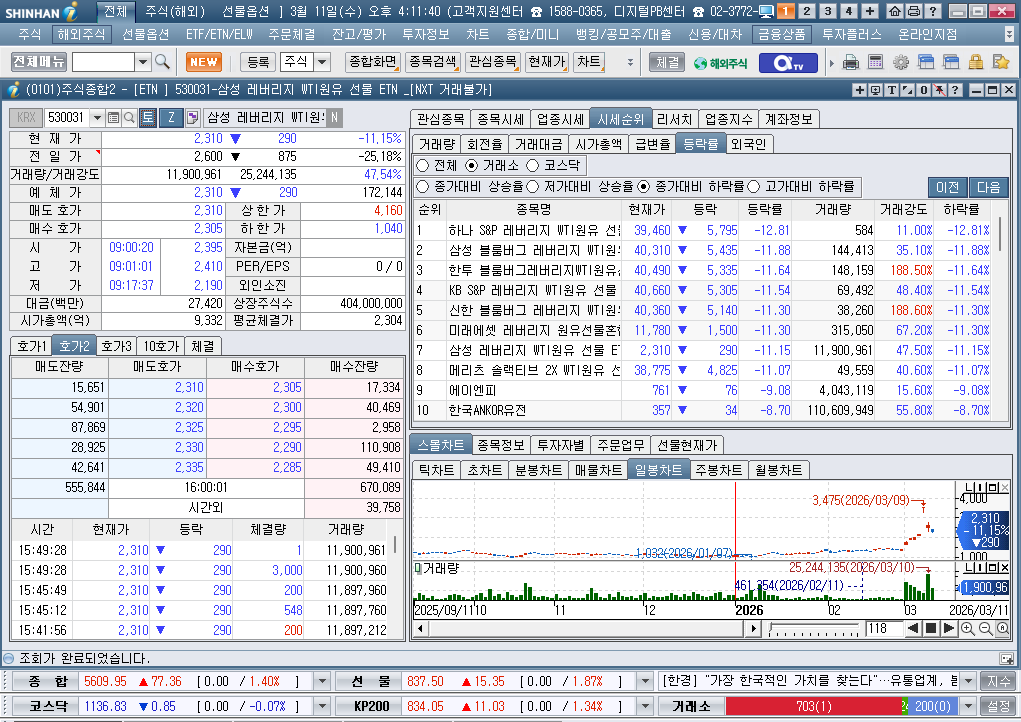Image resolution: width=1021 pixels, height=722 pixels.
Task: Expand the stock code 530031 dropdown
Action: click(x=98, y=117)
